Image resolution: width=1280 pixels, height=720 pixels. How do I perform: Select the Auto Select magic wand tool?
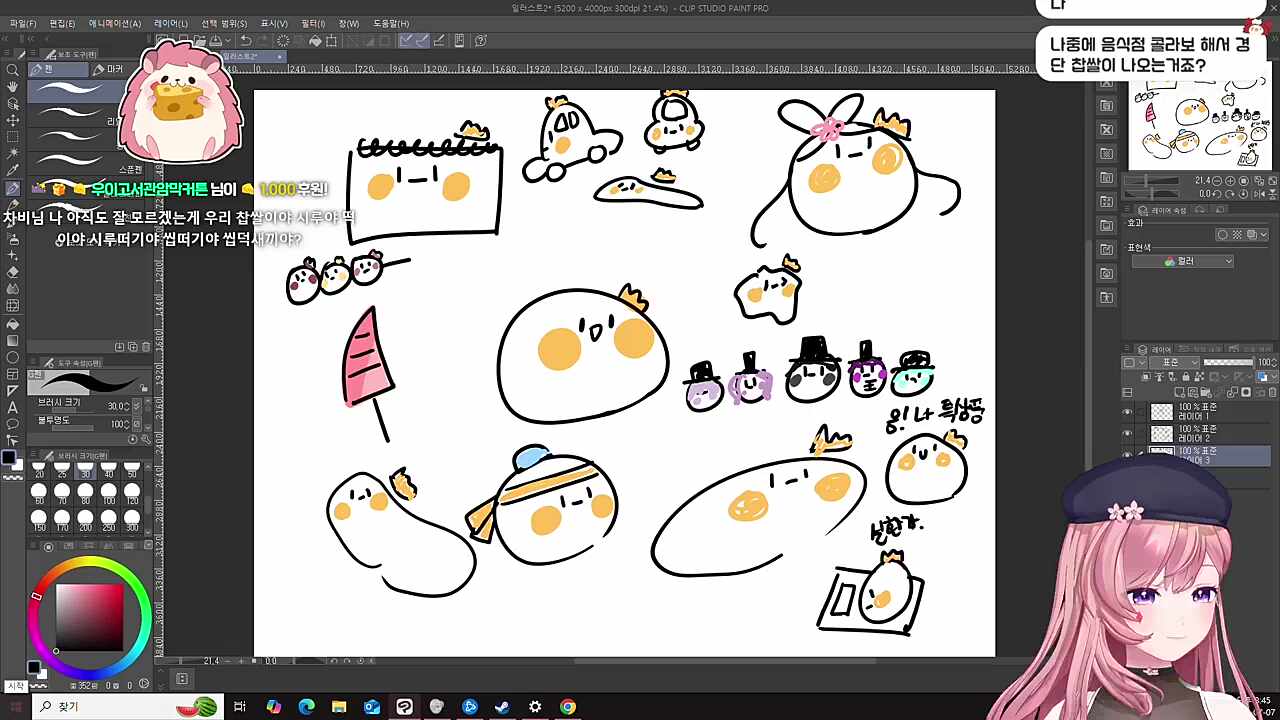click(x=13, y=155)
